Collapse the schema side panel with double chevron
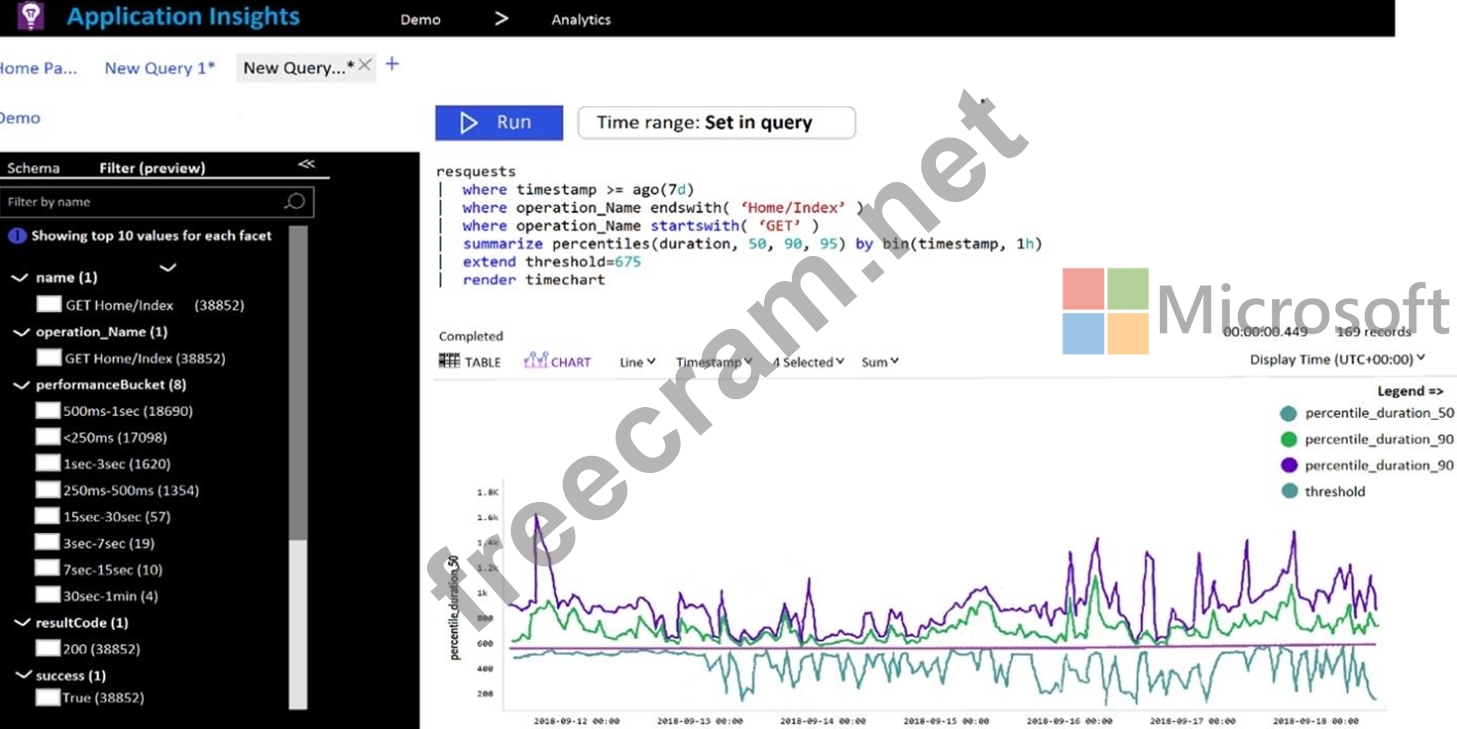Image resolution: width=1457 pixels, height=729 pixels. [306, 165]
